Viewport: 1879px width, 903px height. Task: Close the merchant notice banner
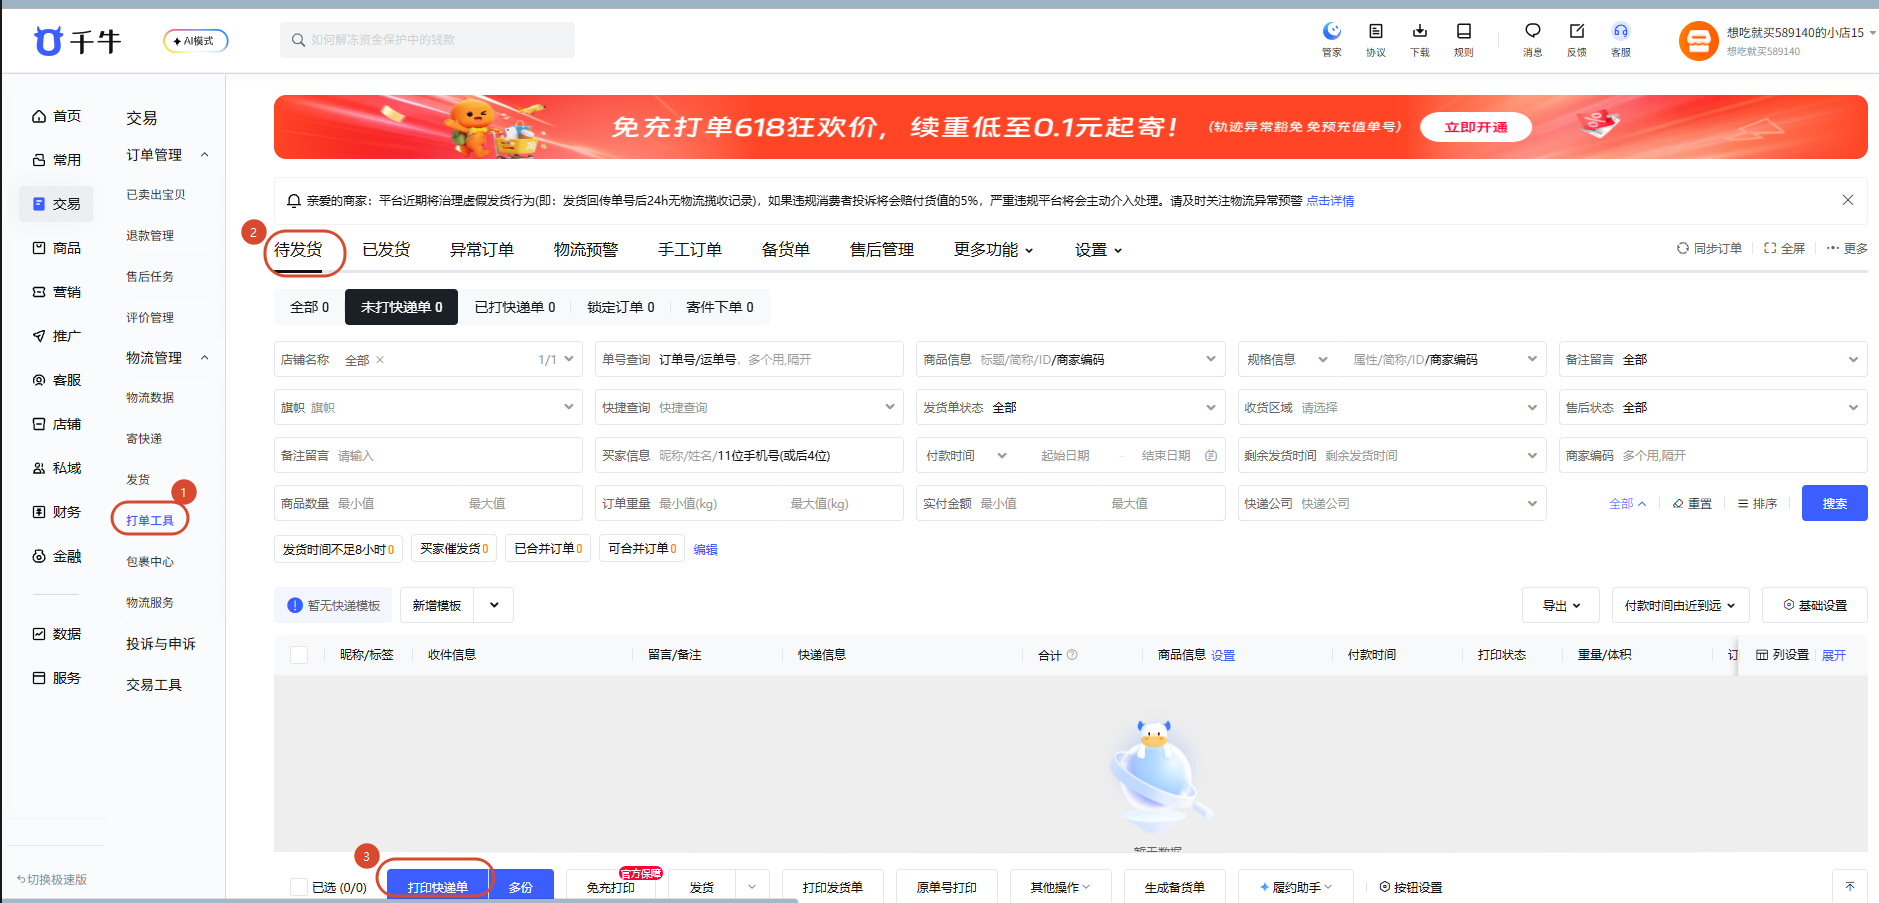1847,200
